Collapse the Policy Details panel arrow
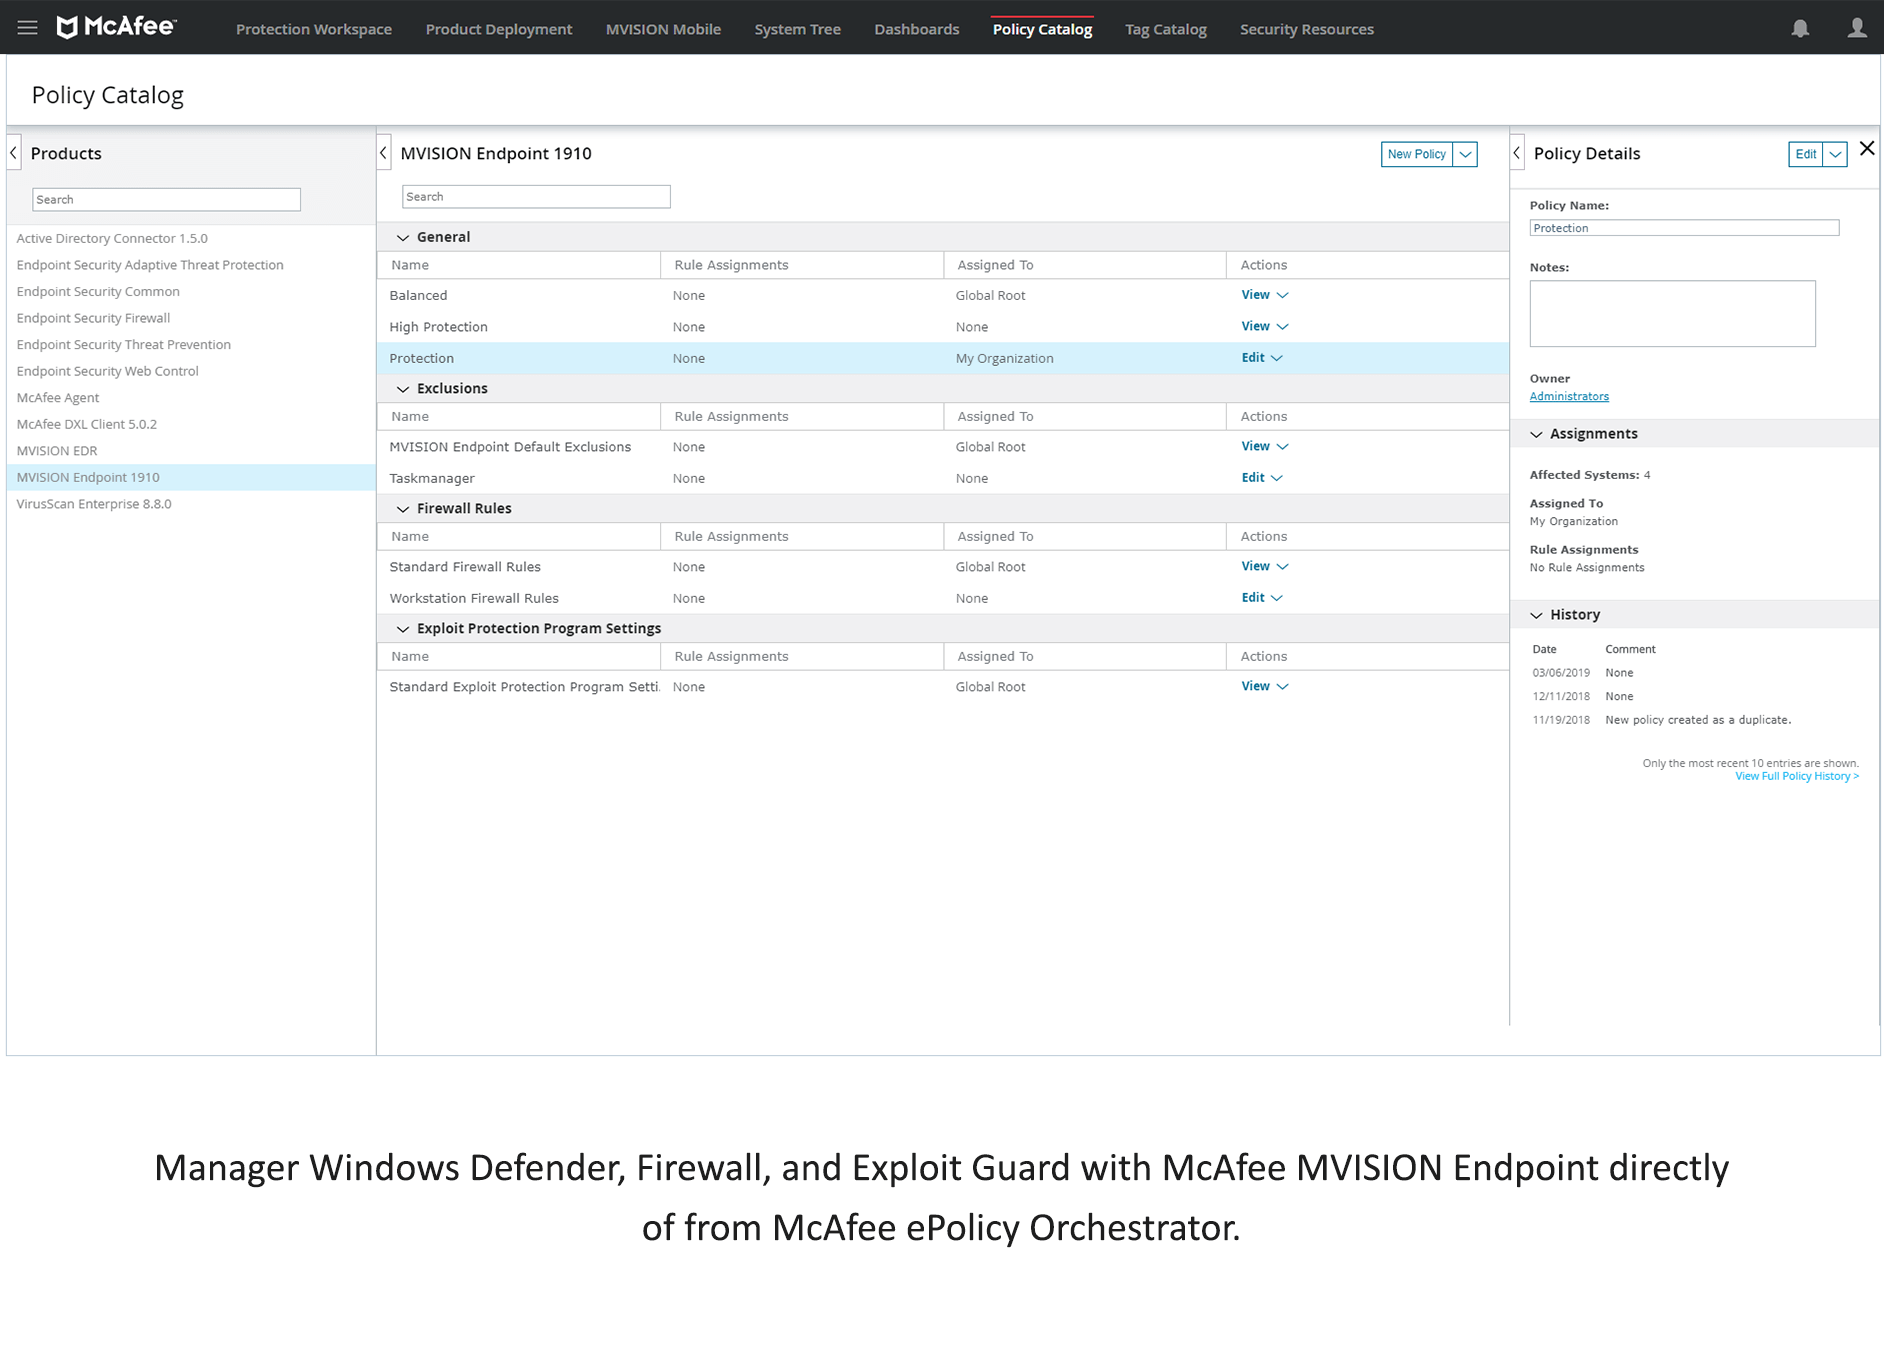This screenshot has width=1884, height=1345. 1517,153
